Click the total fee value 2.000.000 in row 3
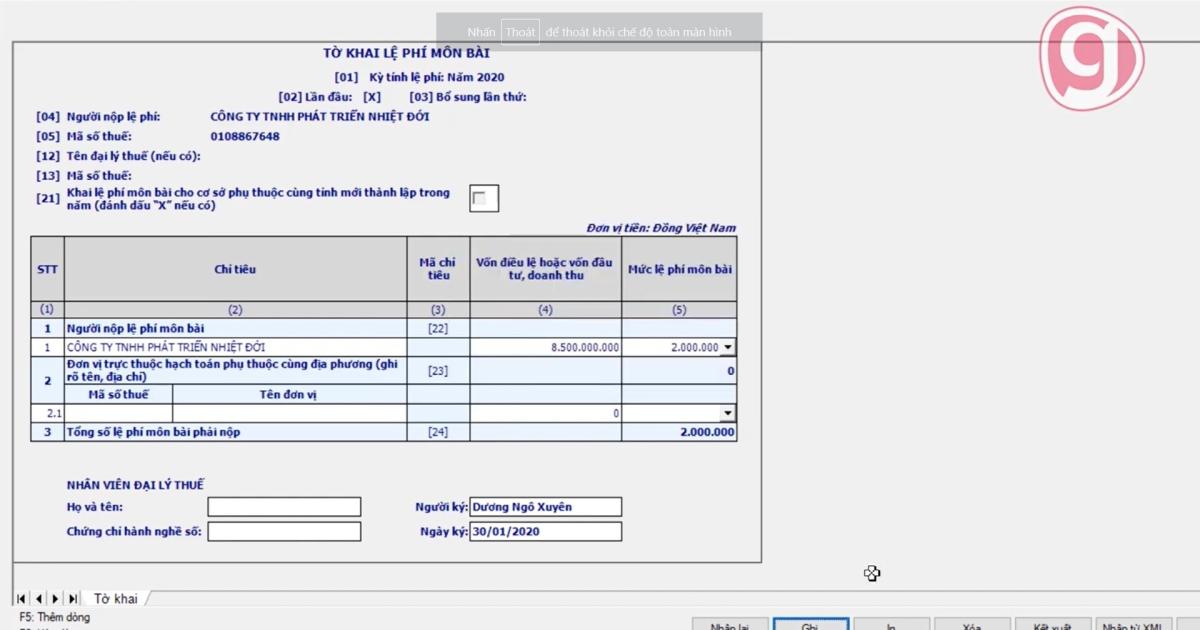The image size is (1200, 630). coord(679,432)
